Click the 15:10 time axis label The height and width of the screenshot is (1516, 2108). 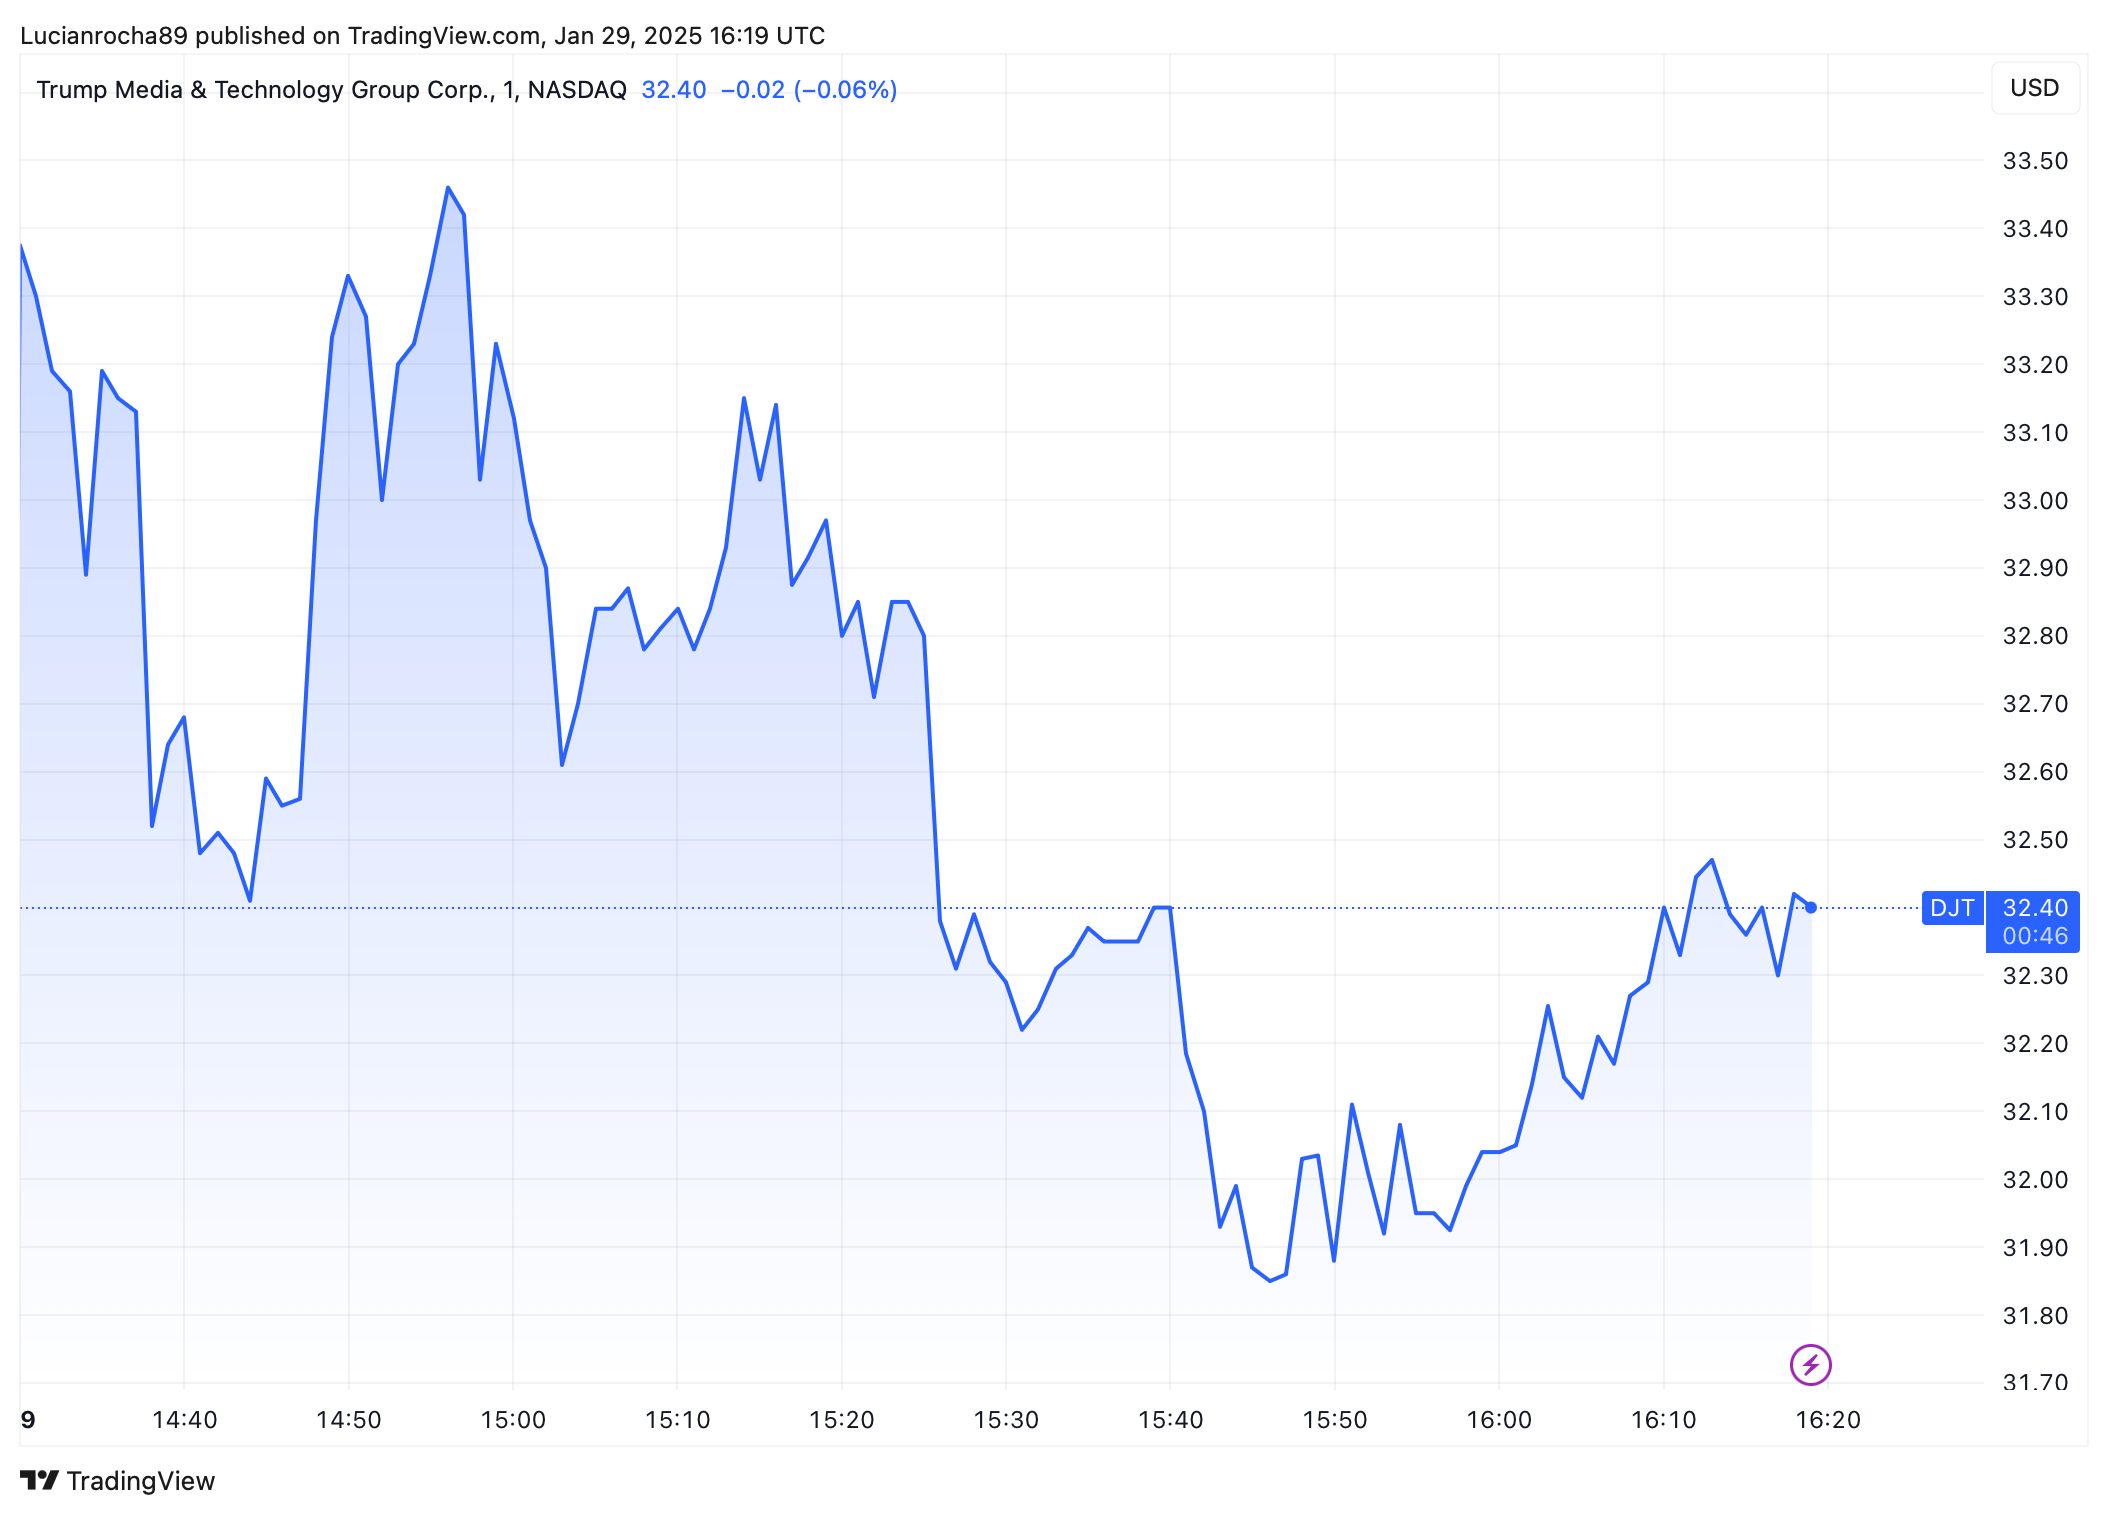pyautogui.click(x=677, y=1420)
